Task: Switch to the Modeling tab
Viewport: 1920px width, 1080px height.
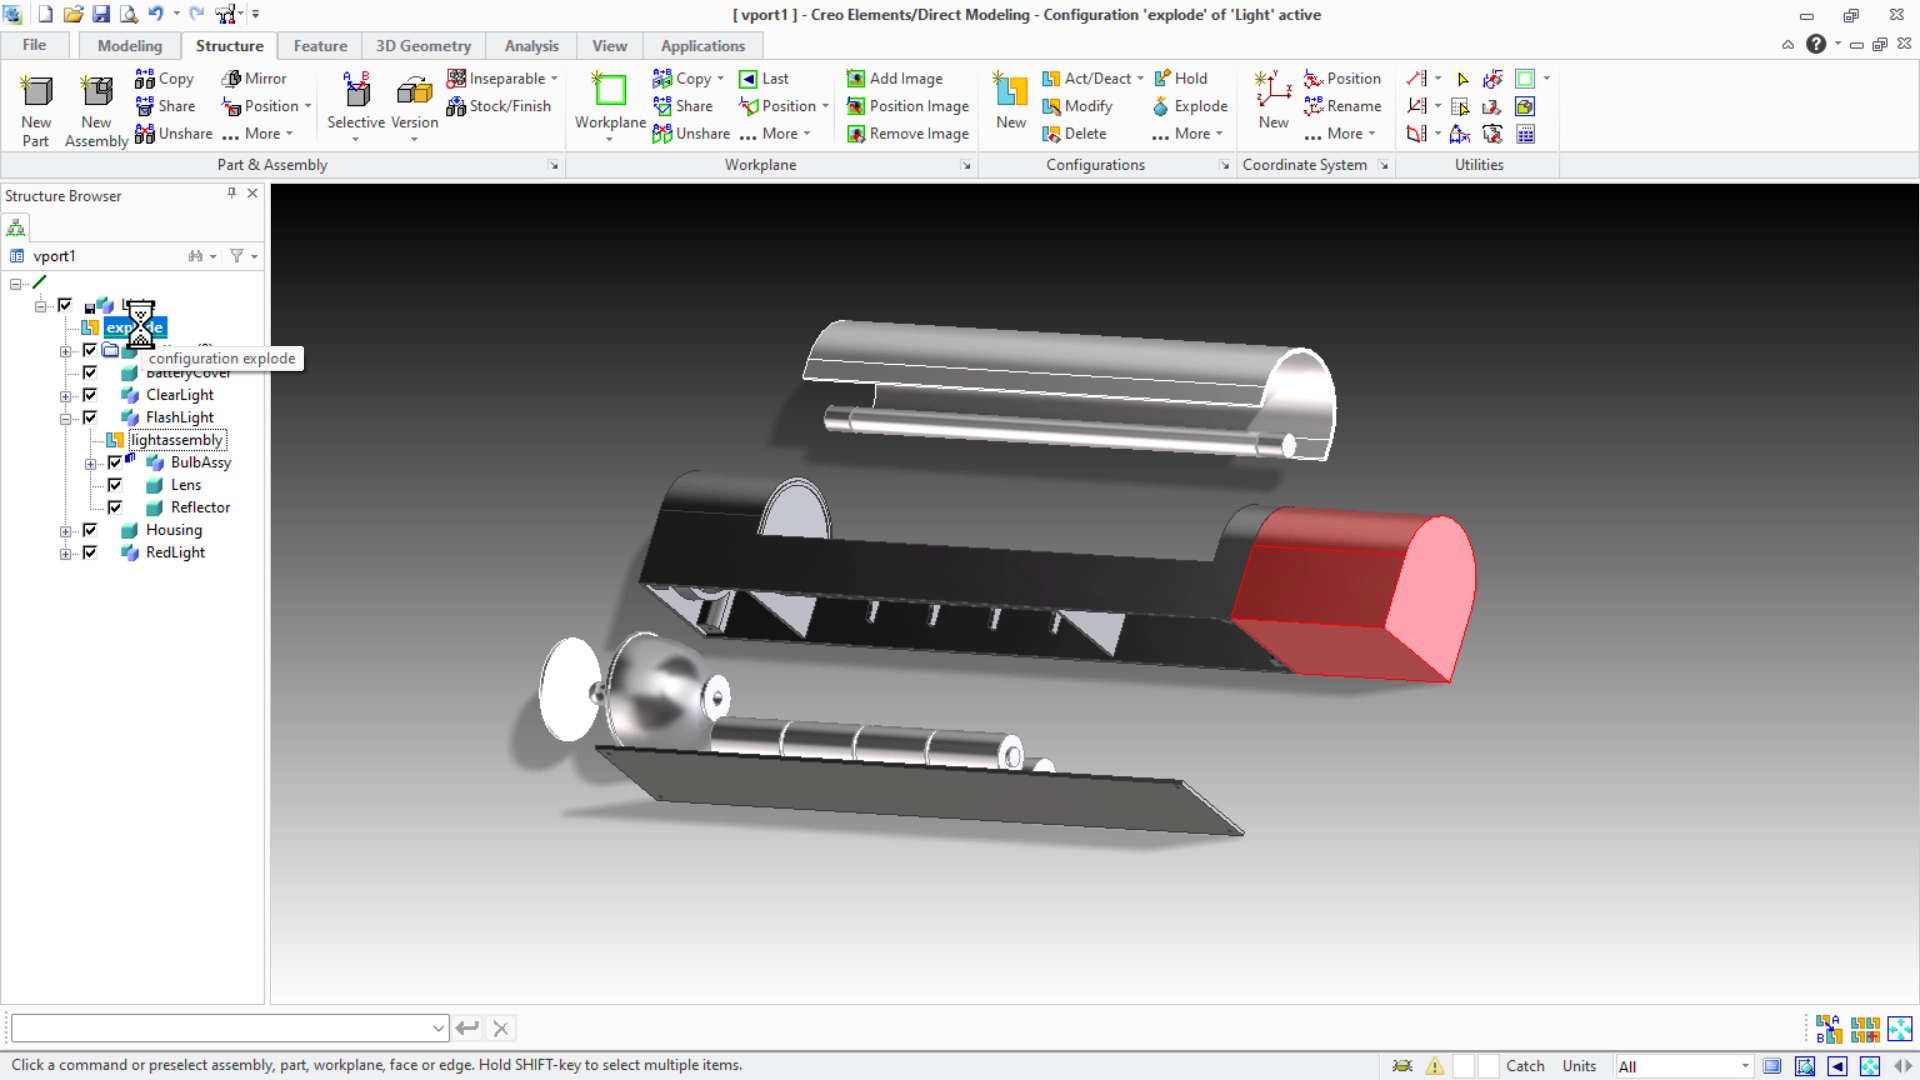Action: coord(130,46)
